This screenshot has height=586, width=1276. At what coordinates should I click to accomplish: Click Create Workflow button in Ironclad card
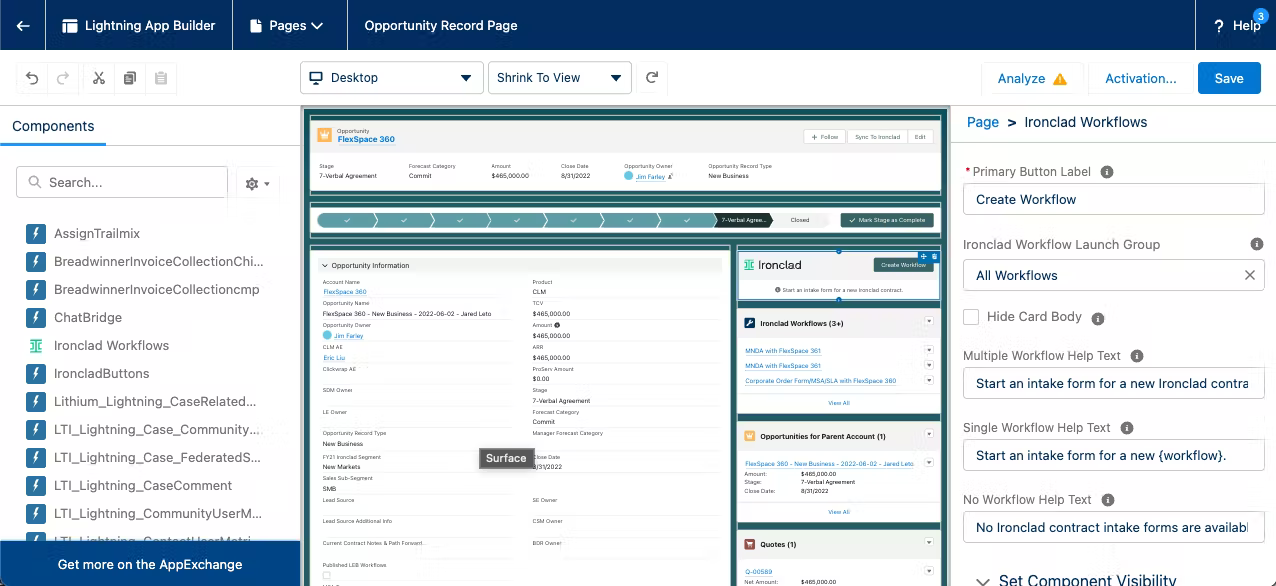[x=903, y=265]
